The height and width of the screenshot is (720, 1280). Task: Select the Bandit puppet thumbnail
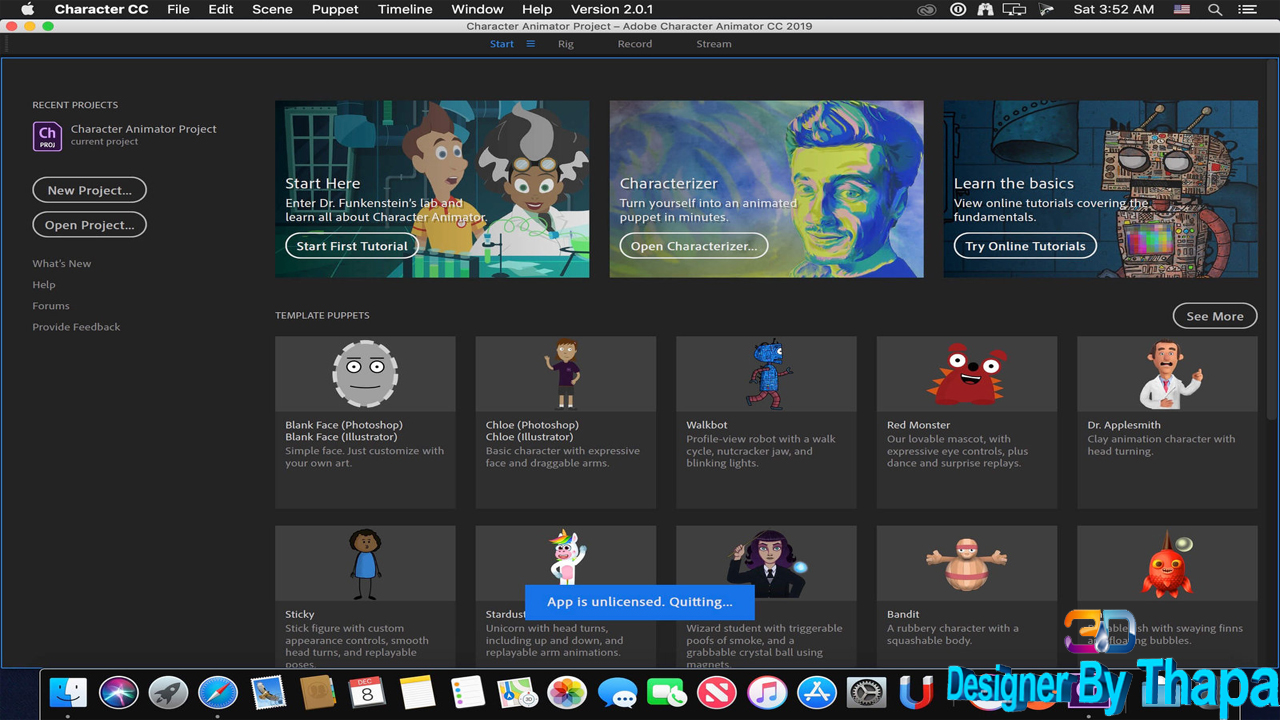967,564
